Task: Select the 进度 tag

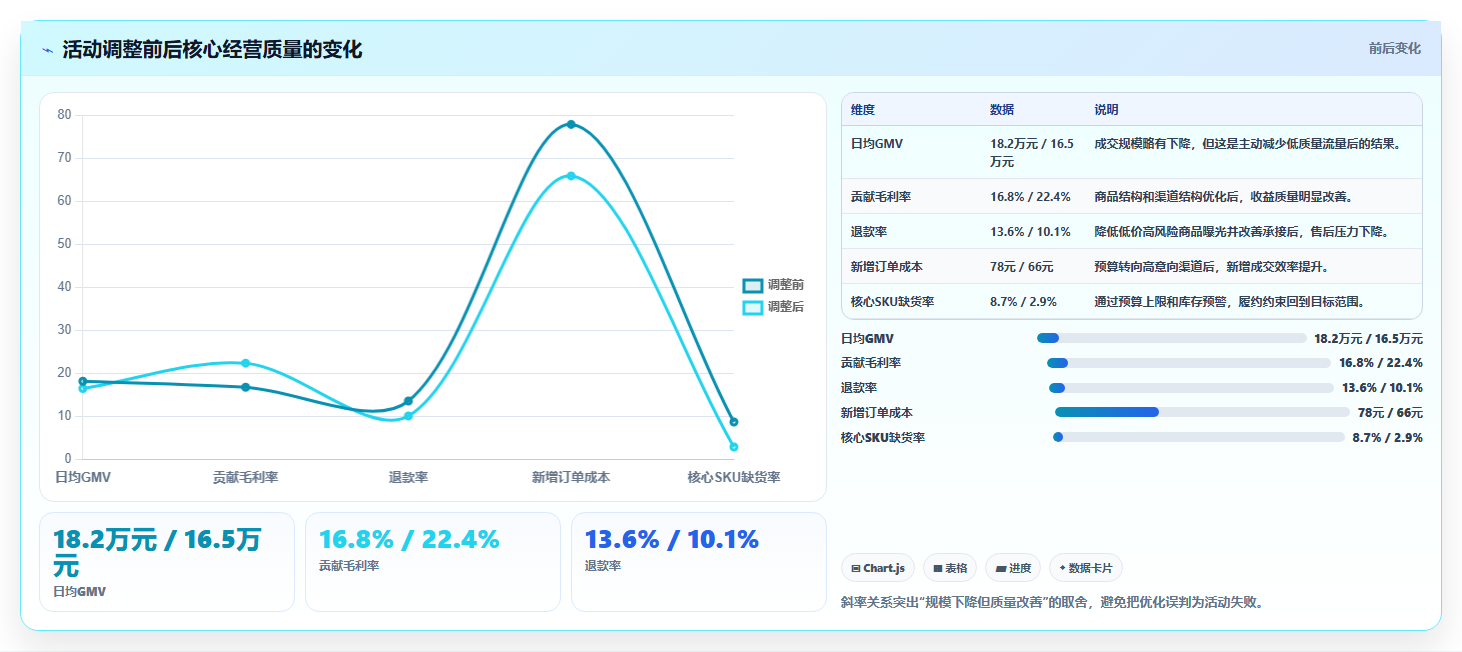Action: click(x=1013, y=568)
